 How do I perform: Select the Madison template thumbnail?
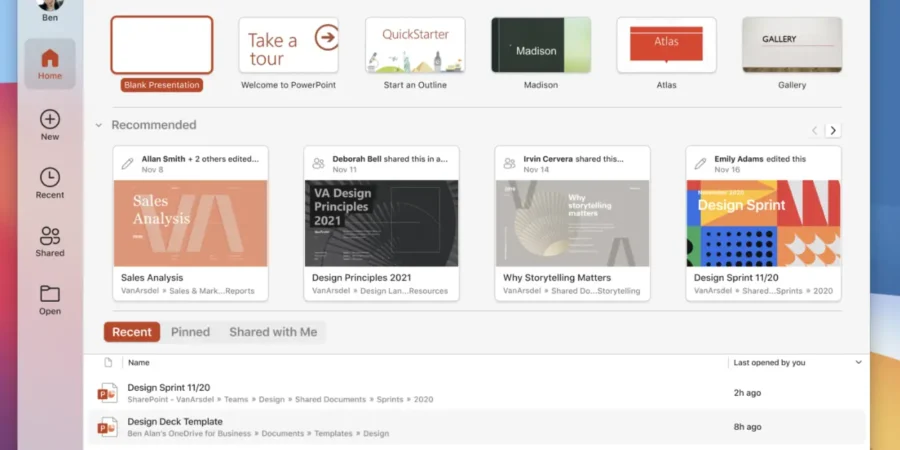tap(541, 45)
